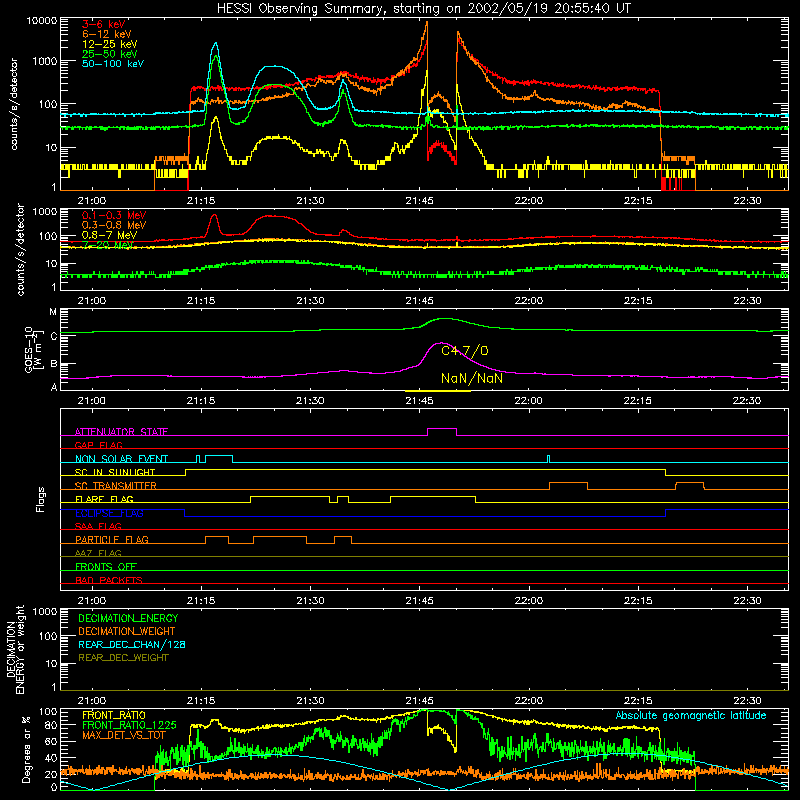800x800 pixels.
Task: Click '22:00' time tick under MeV panel
Action: coord(529,301)
